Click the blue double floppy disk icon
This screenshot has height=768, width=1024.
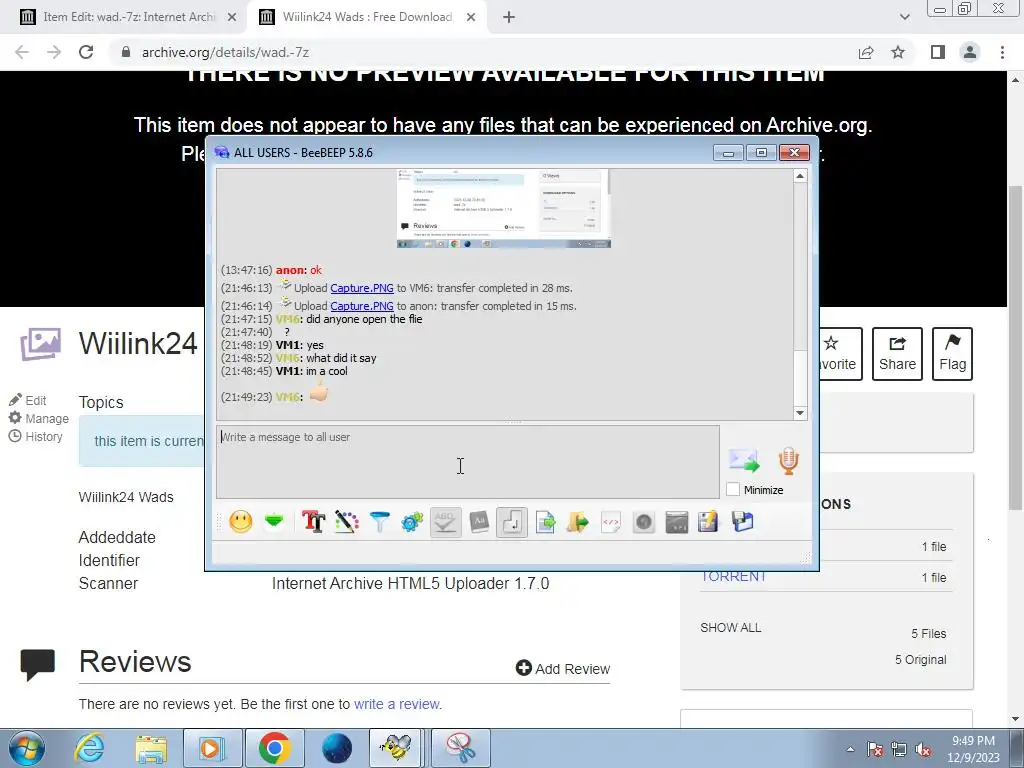point(743,522)
